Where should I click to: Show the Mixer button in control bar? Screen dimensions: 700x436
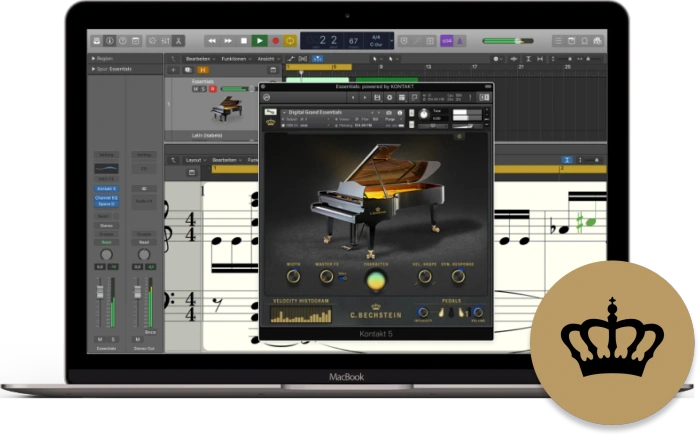(x=165, y=41)
